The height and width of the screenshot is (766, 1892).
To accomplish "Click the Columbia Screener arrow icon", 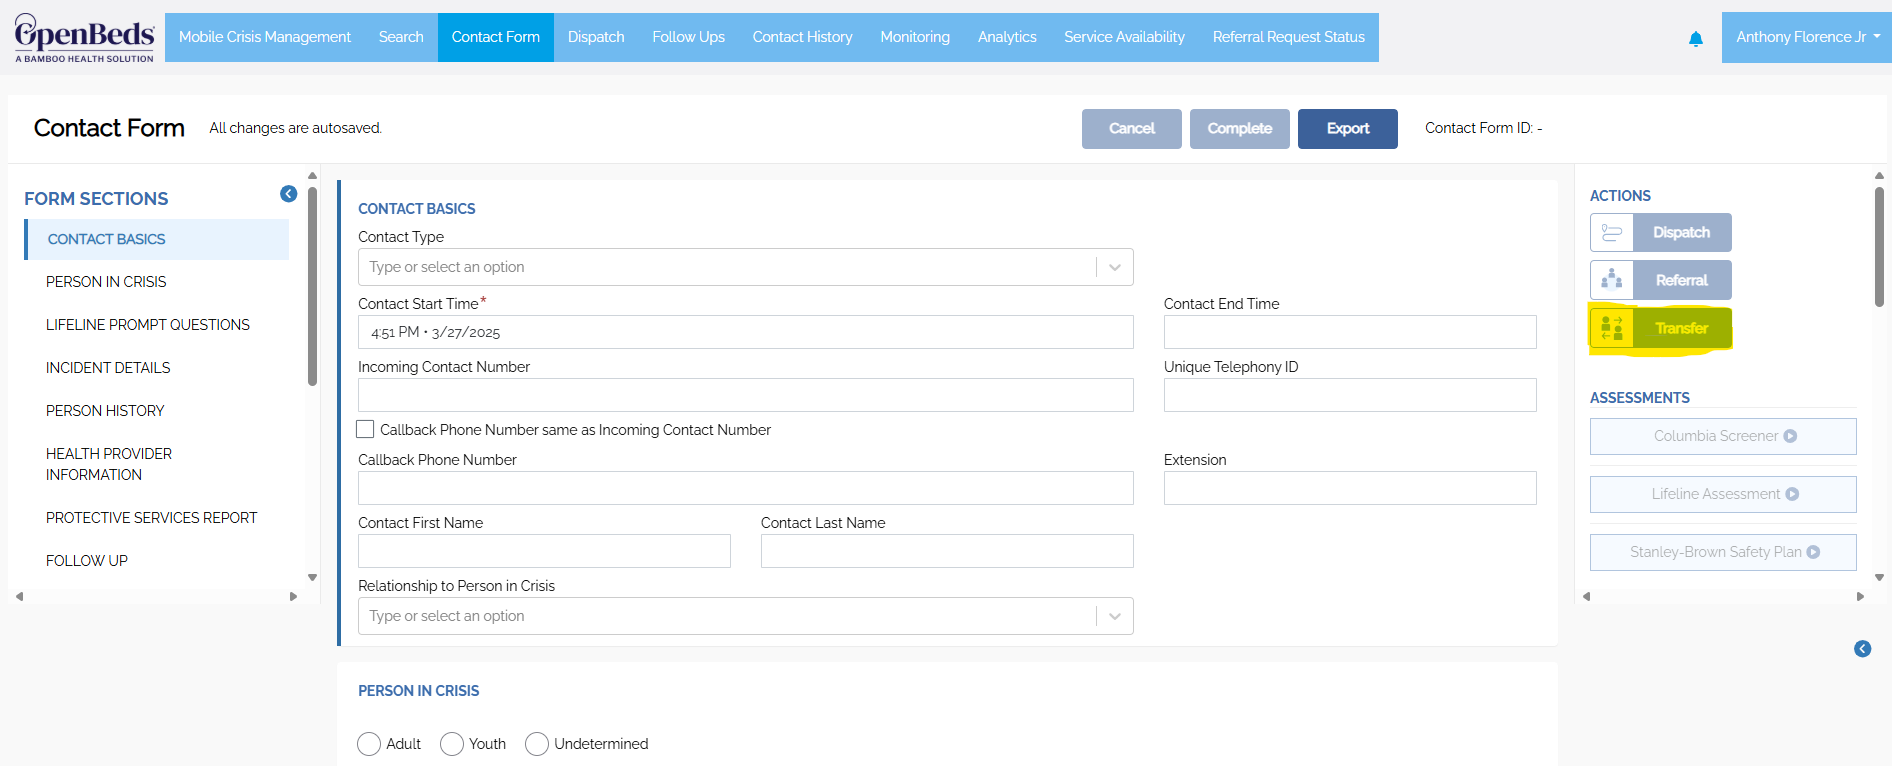I will click(1790, 436).
